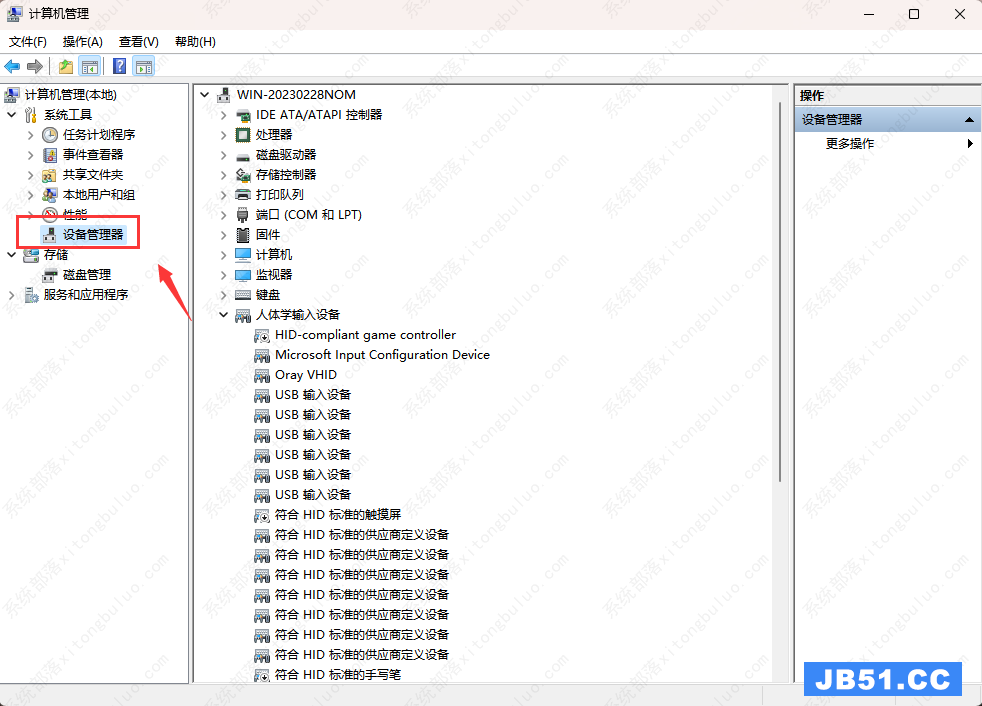Select 设备管理器 in the left tree
The width and height of the screenshot is (982, 706).
pos(93,234)
